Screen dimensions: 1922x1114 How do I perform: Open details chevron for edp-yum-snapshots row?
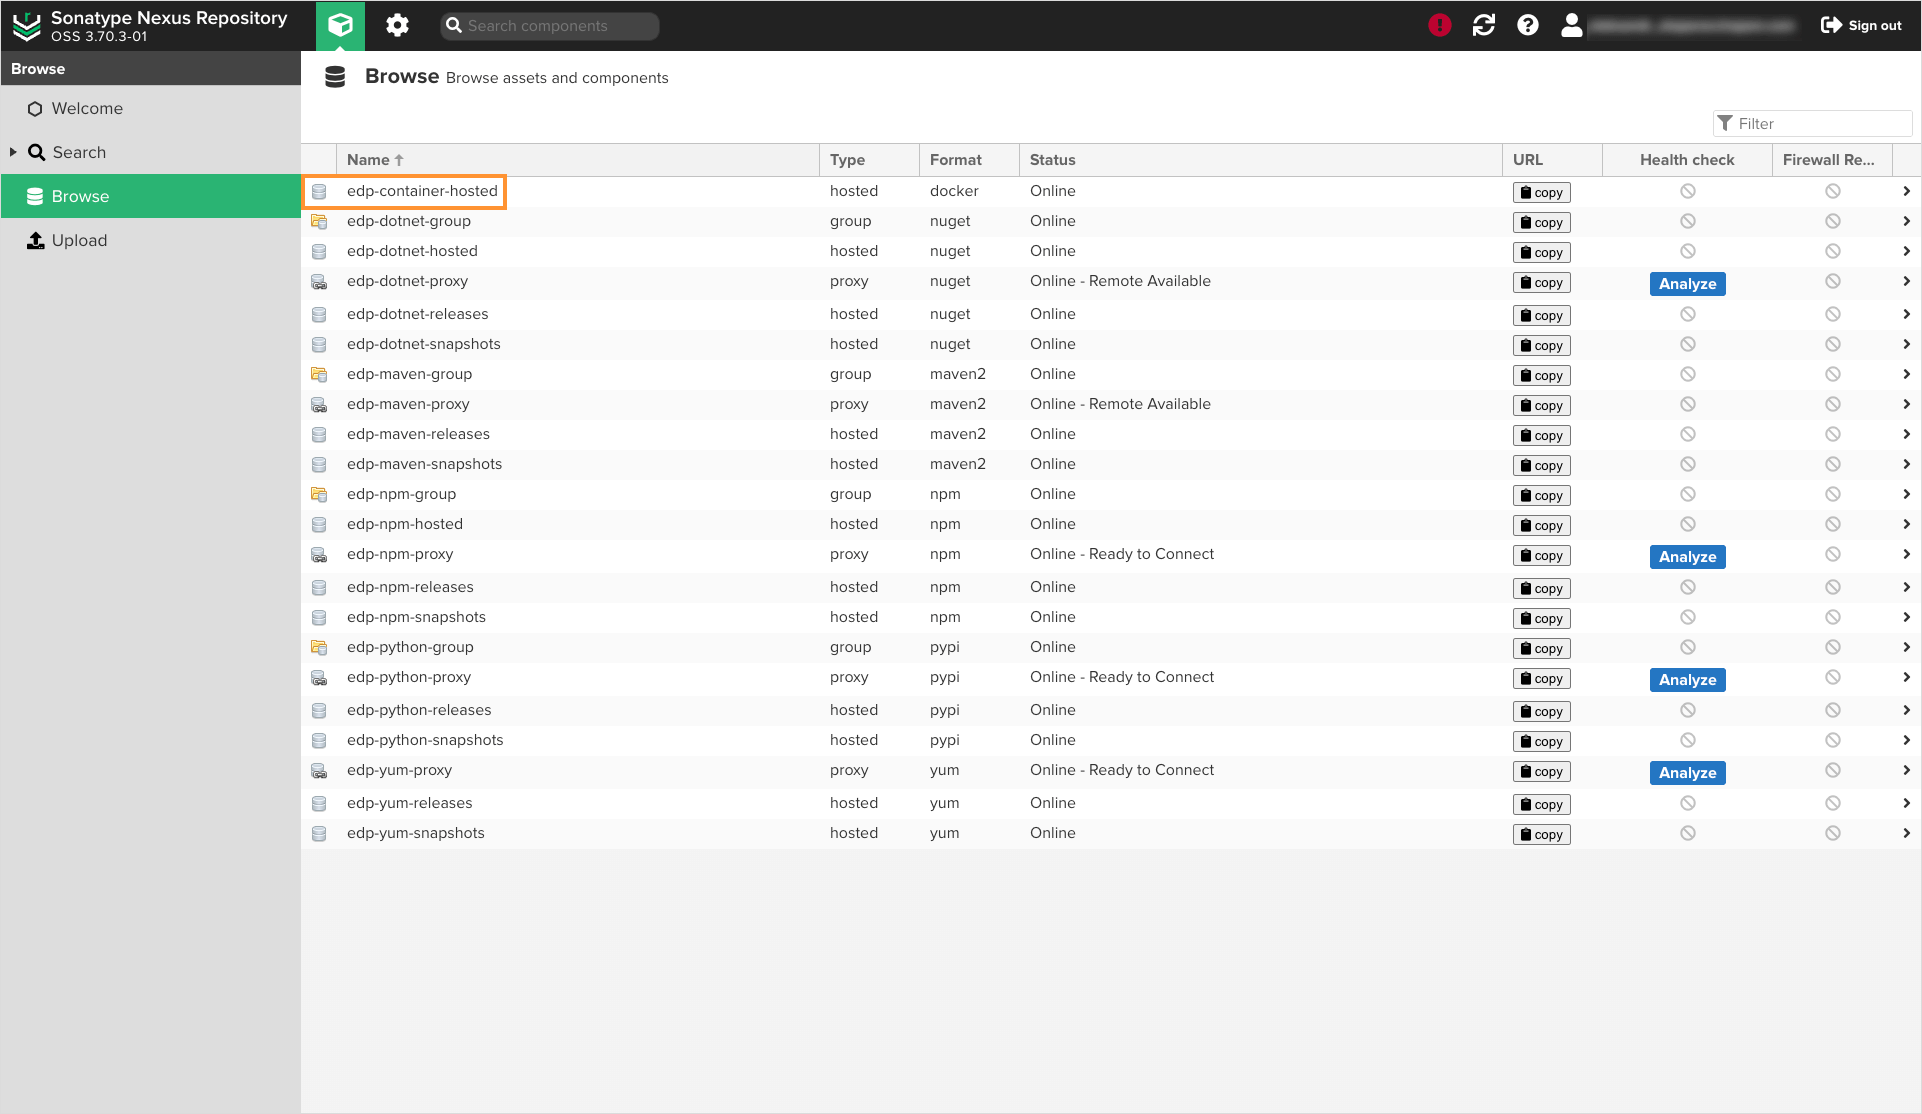tap(1907, 832)
